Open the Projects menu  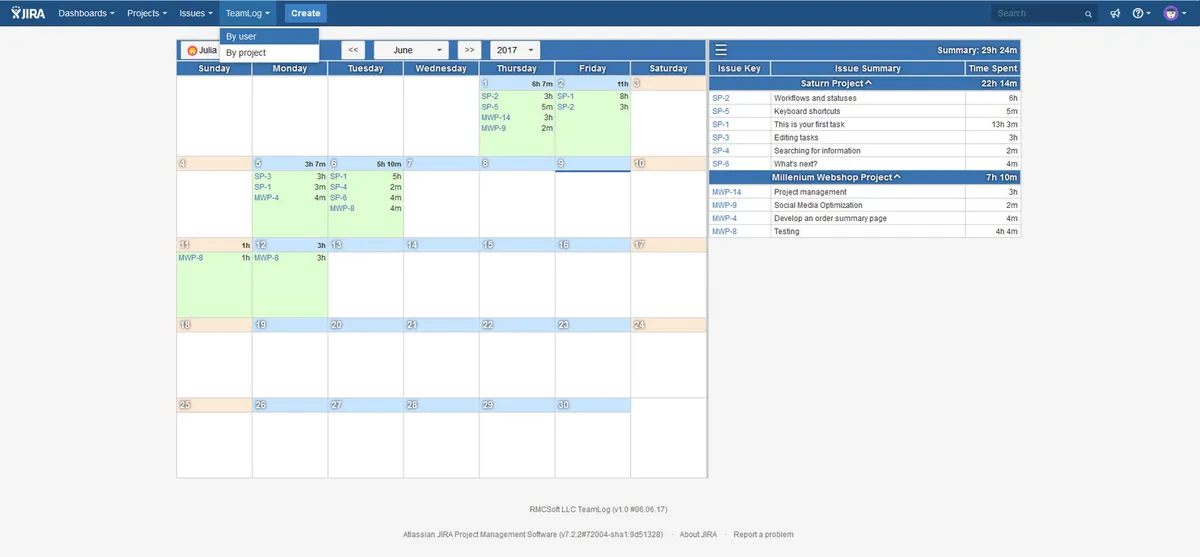(147, 13)
